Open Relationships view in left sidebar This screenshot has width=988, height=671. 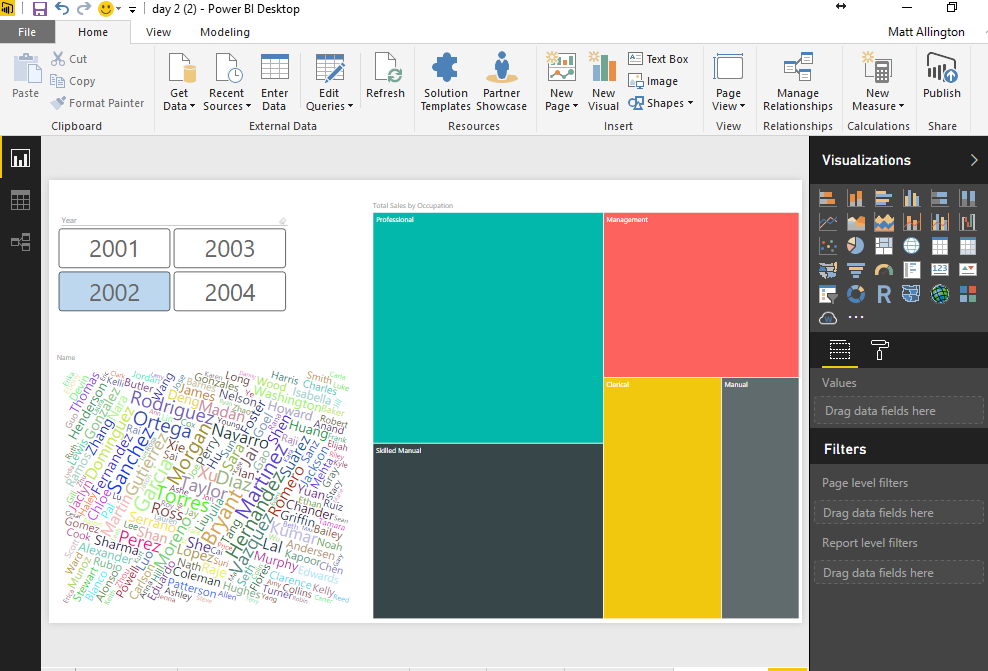click(x=20, y=242)
